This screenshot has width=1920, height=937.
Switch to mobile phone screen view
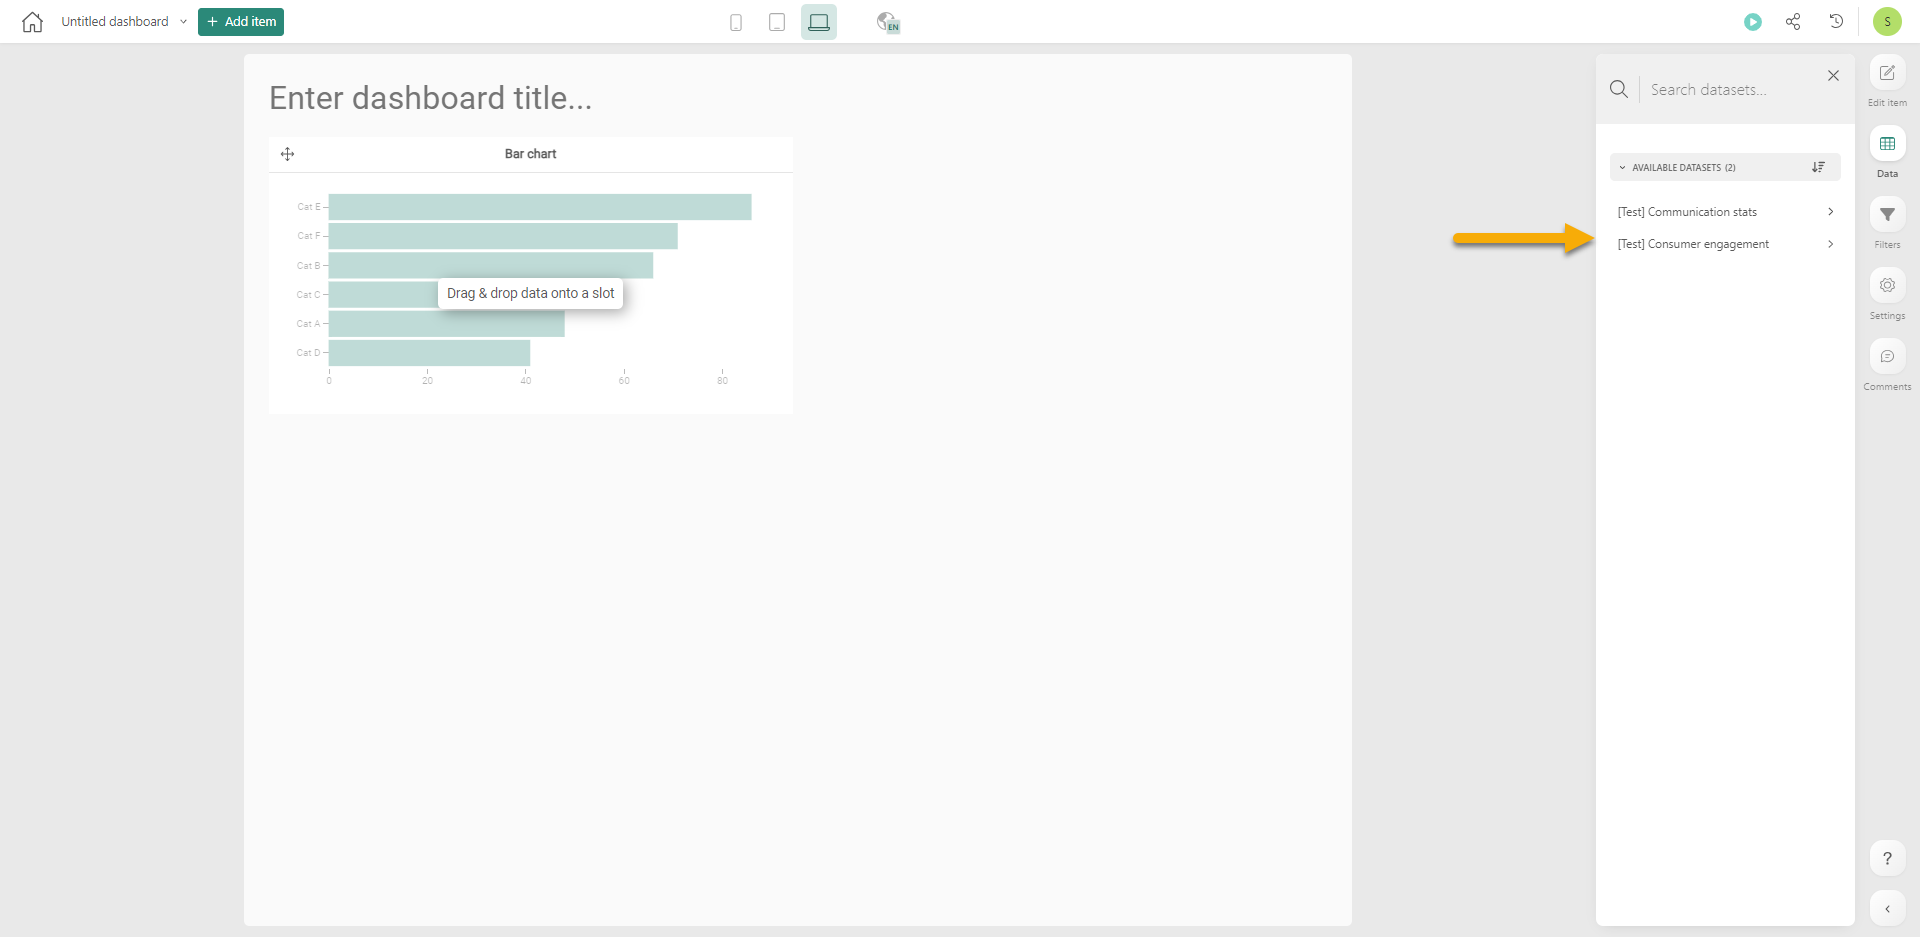point(736,22)
